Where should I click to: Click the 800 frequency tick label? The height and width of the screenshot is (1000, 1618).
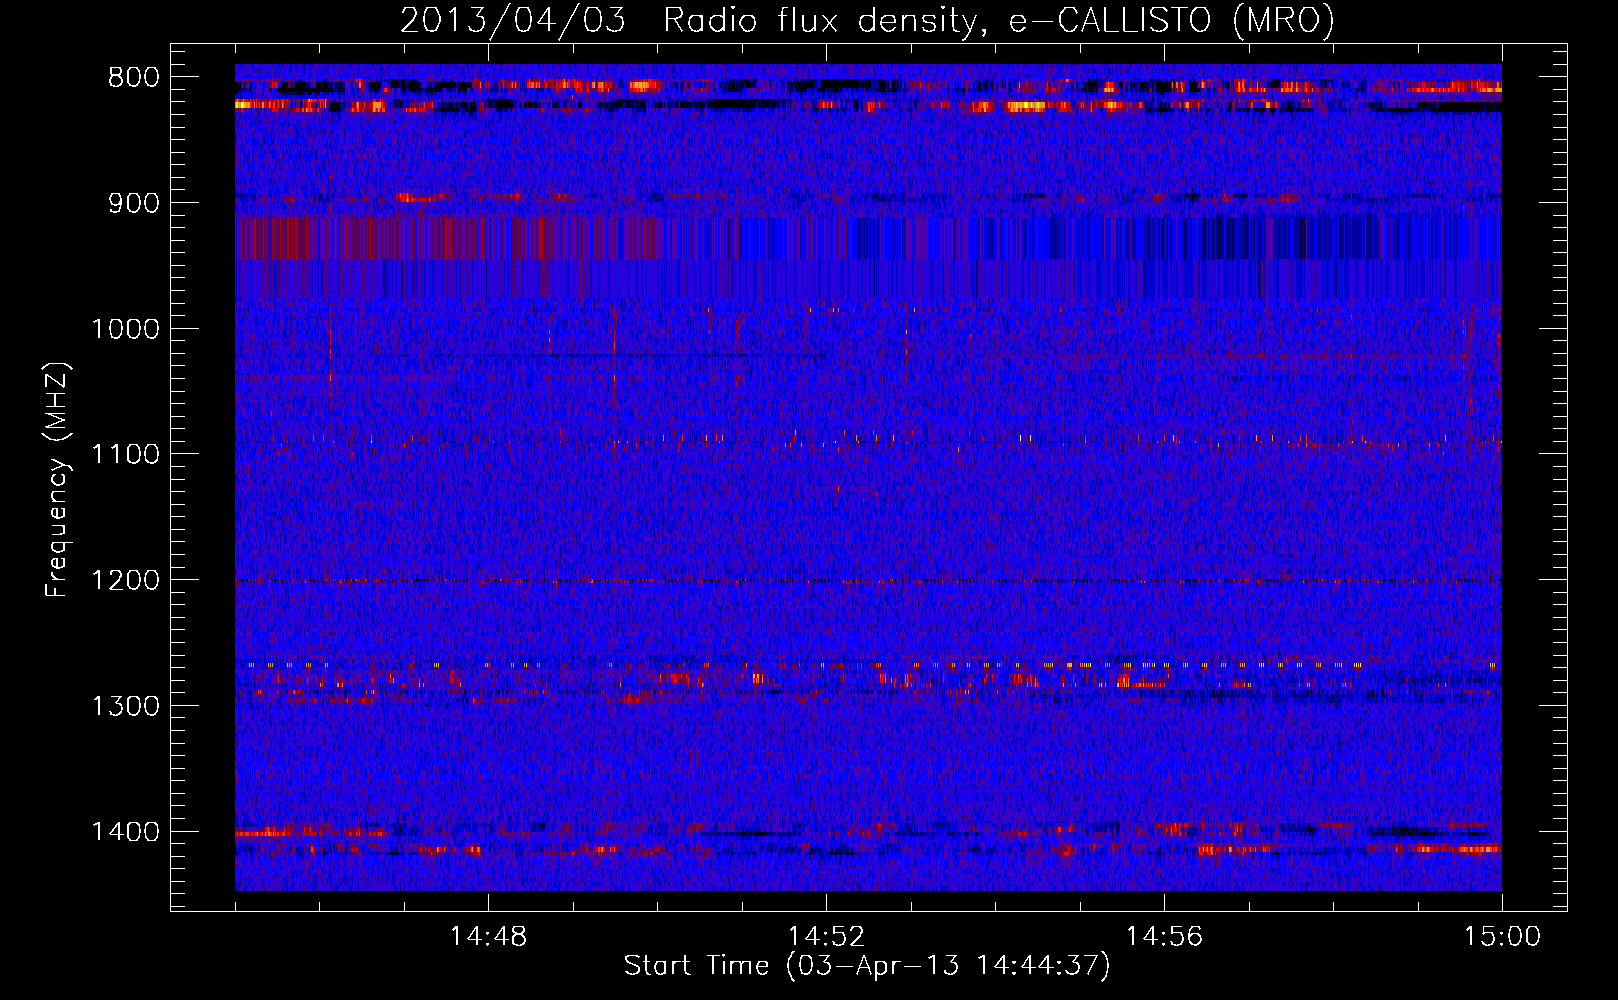point(133,77)
